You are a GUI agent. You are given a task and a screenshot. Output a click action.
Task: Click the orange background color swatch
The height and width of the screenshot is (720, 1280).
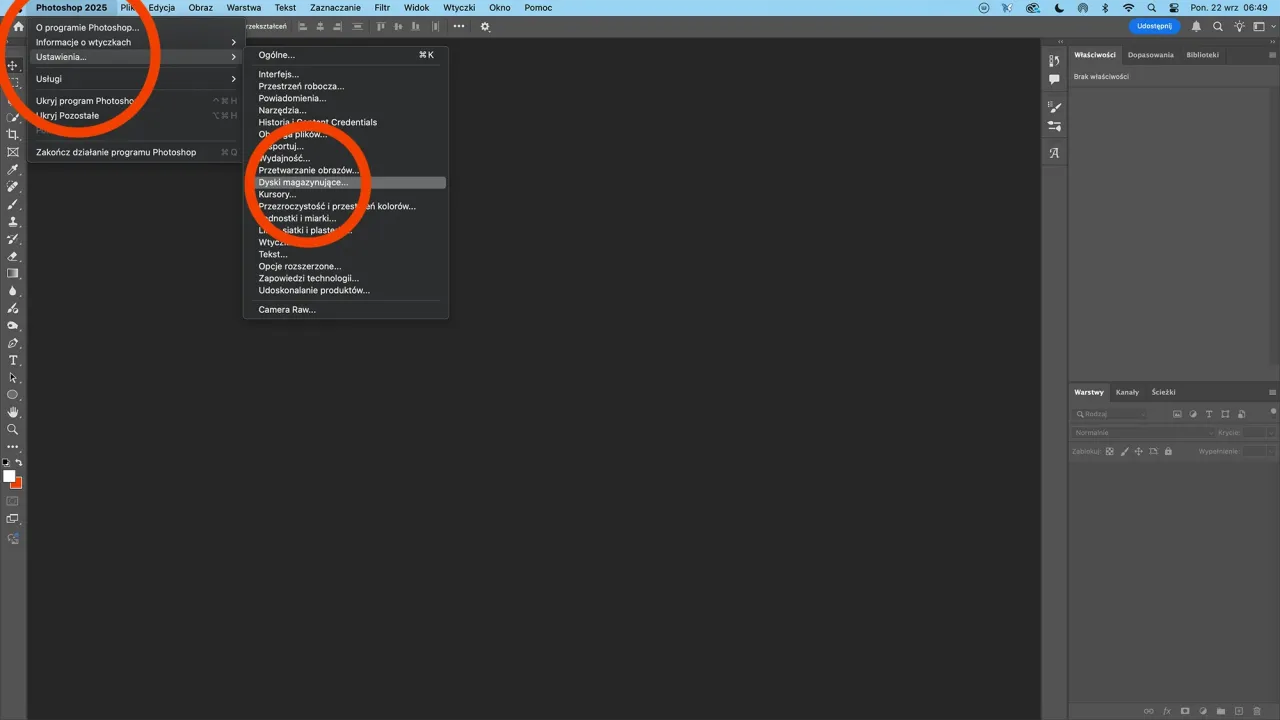click(16, 483)
